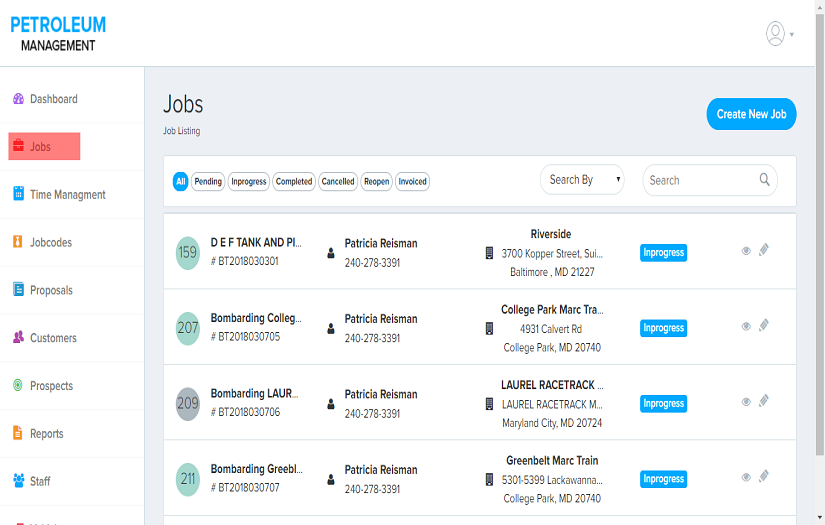Click building icon next to Riverside address
Screen dimensions: 825x525
tap(489, 253)
